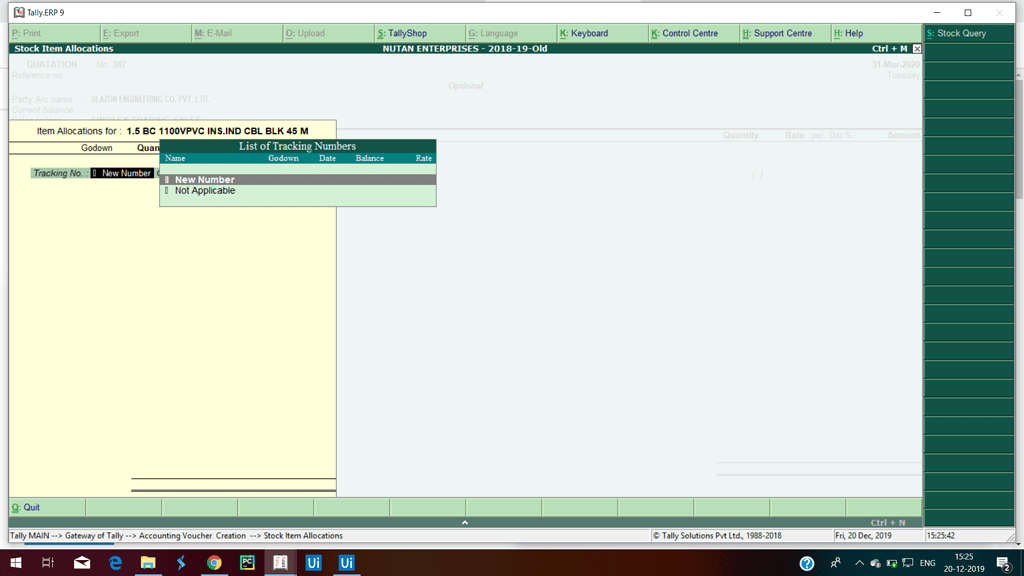Image resolution: width=1024 pixels, height=576 pixels.
Task: Click the Ctrl + M label in the title bar
Action: (889, 49)
